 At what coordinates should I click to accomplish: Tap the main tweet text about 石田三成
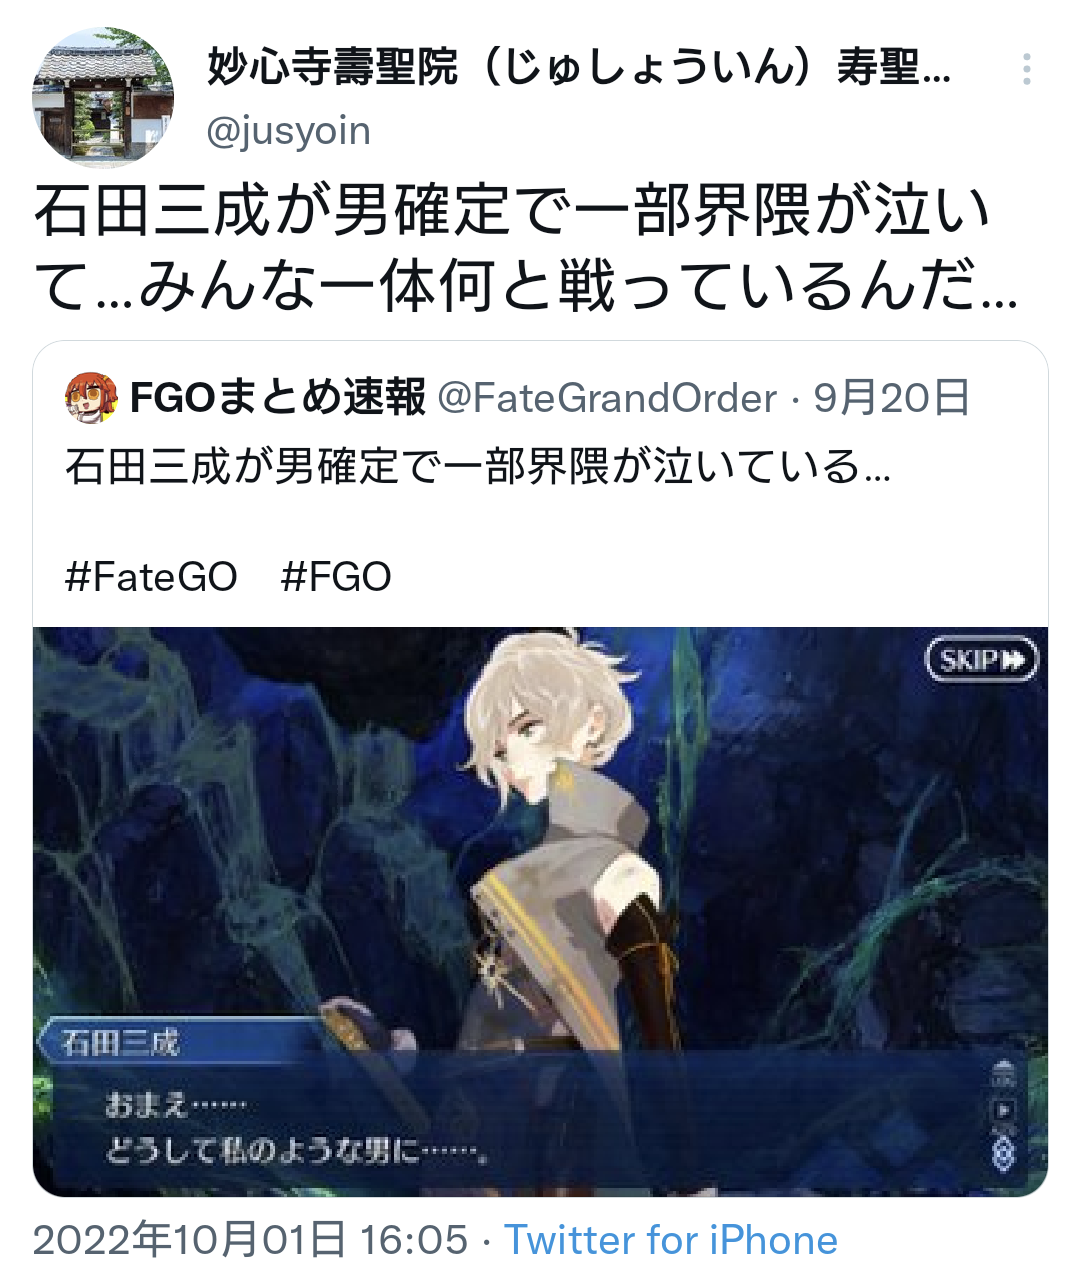[526, 249]
